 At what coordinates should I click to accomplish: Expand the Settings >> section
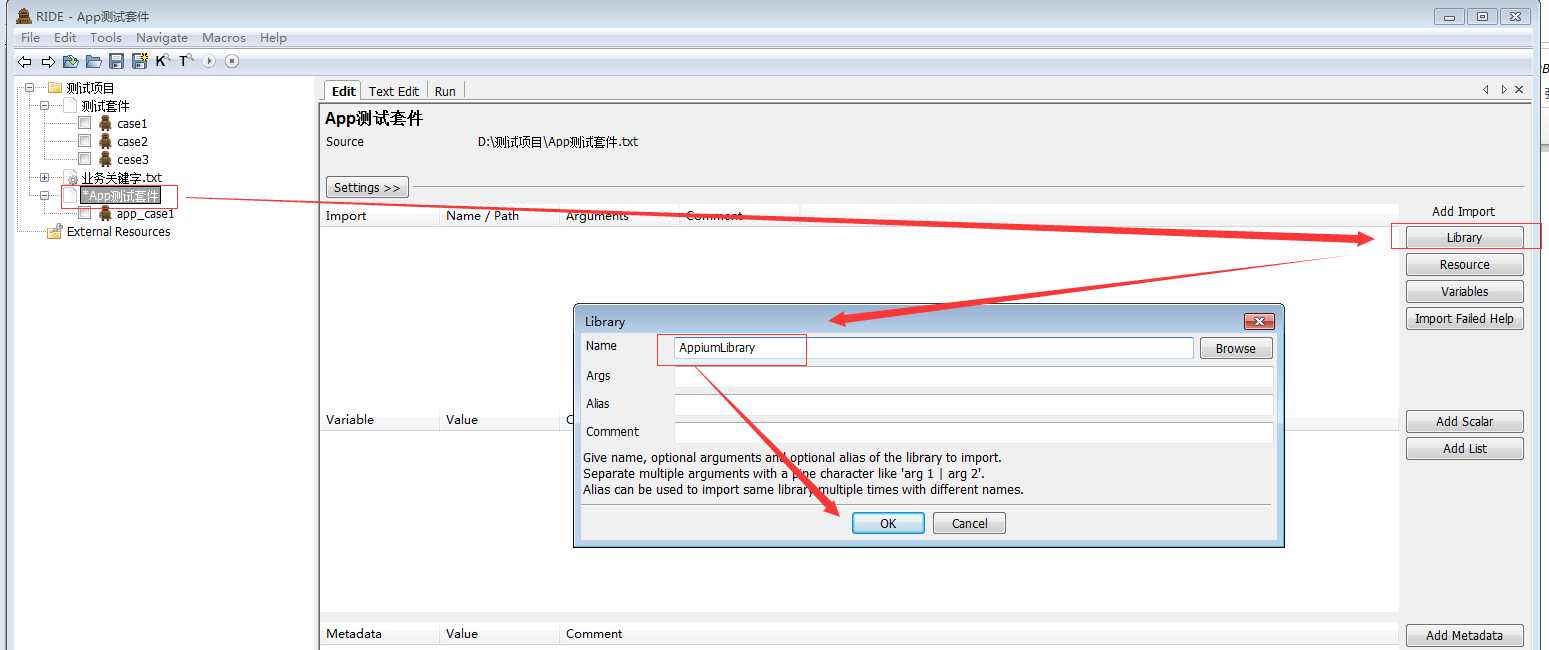coord(367,187)
